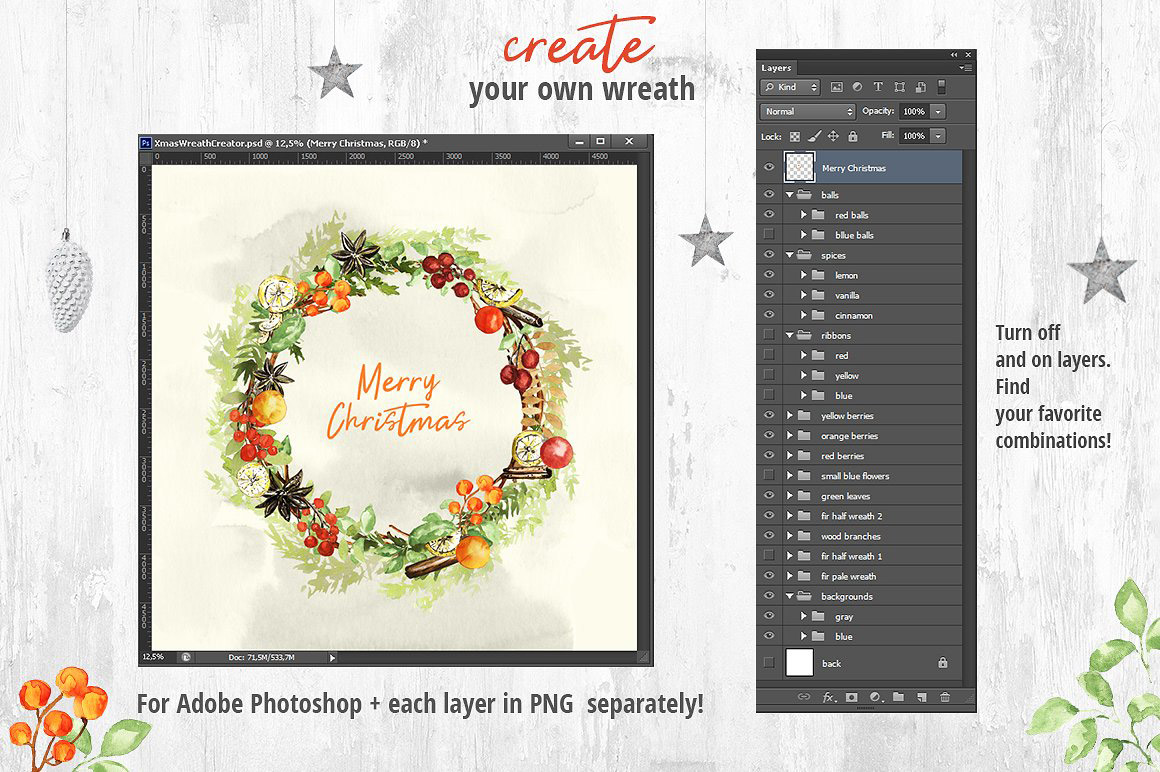Click the filter for pixel layers icon

pyautogui.click(x=836, y=88)
